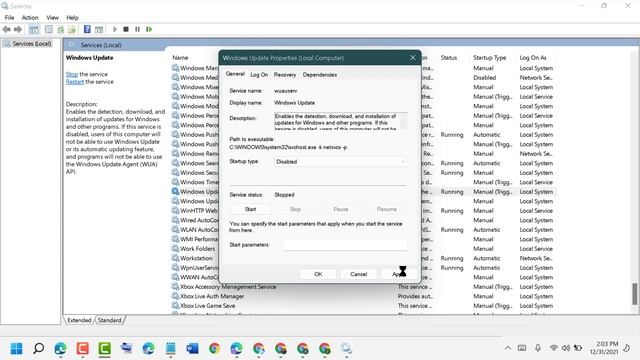This screenshot has width=640, height=360.
Task: Sort by the Name column header
Action: pos(180,58)
